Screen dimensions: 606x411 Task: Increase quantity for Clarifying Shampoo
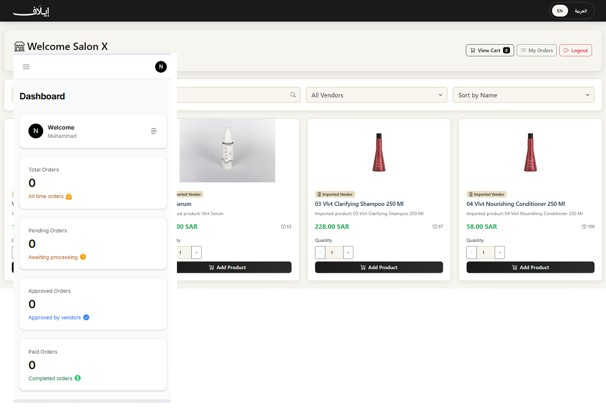coord(348,252)
